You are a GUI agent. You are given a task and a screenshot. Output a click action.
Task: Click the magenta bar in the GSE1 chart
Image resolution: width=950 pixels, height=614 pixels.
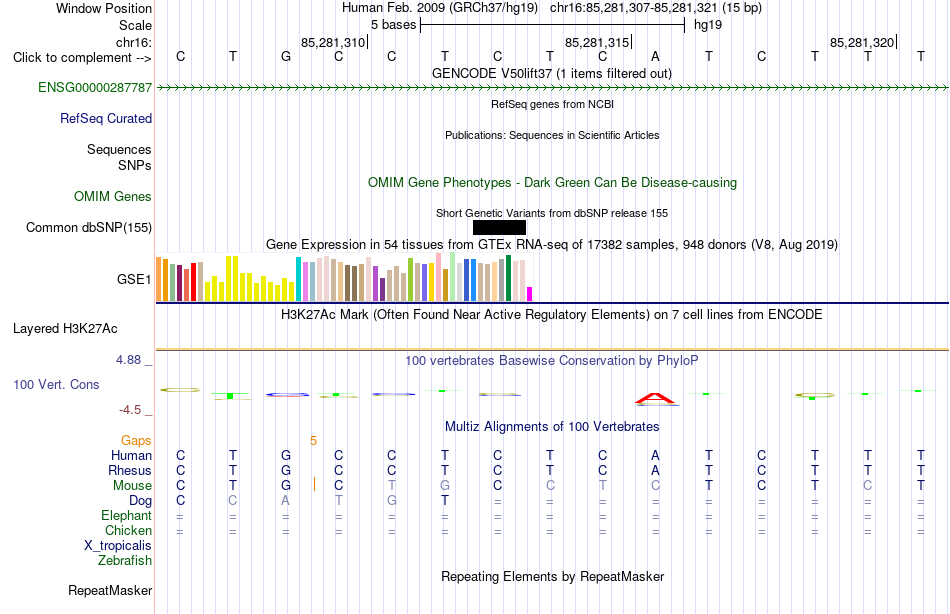click(x=530, y=294)
